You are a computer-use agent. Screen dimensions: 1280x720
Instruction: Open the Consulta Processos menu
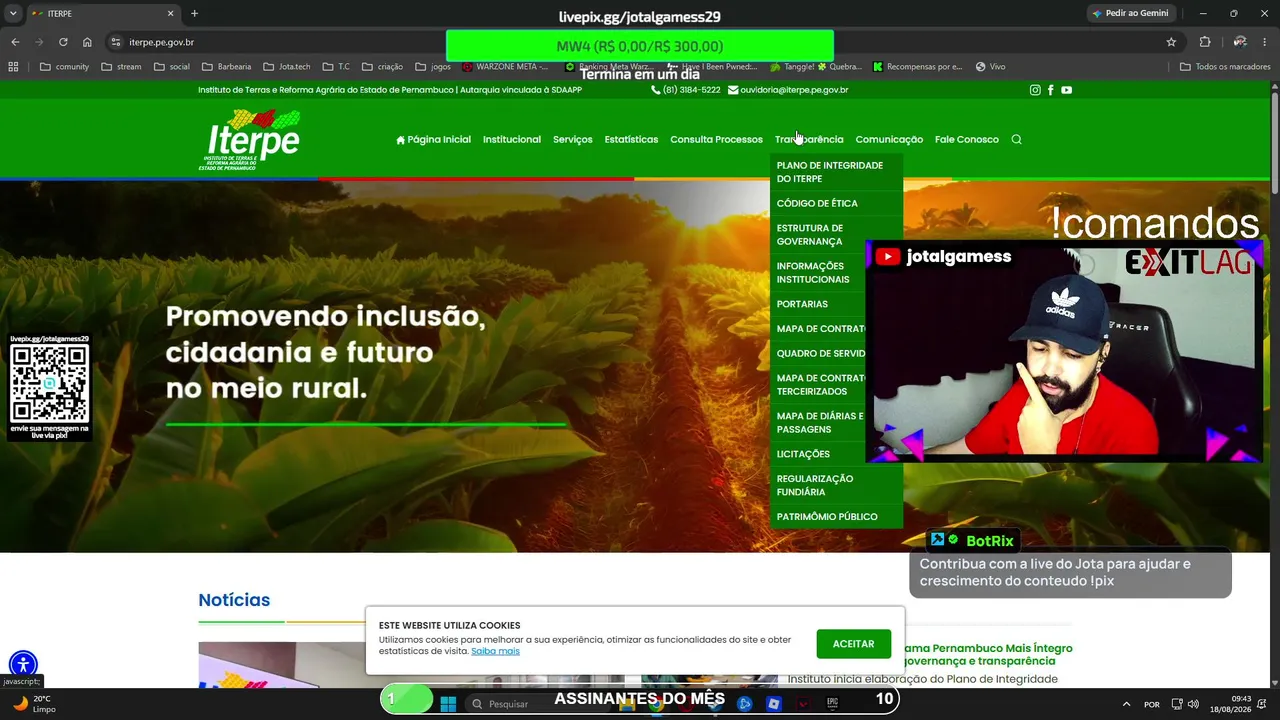click(x=716, y=140)
